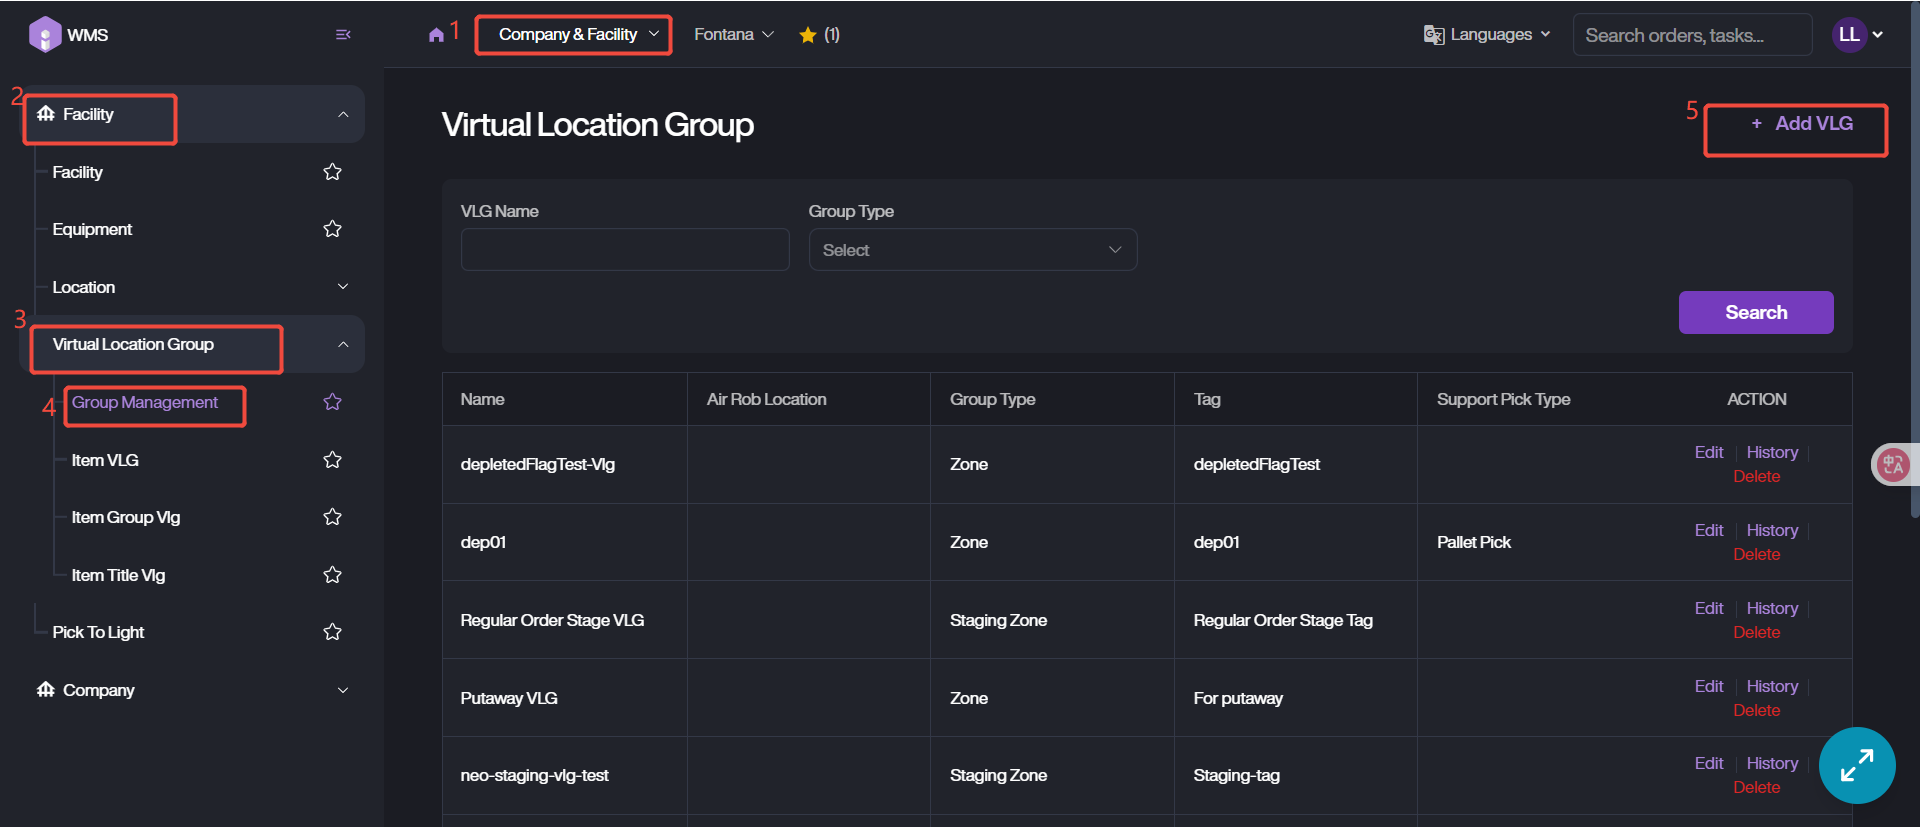The width and height of the screenshot is (1920, 827).
Task: Open Item Title Vlg menu item
Action: point(118,575)
